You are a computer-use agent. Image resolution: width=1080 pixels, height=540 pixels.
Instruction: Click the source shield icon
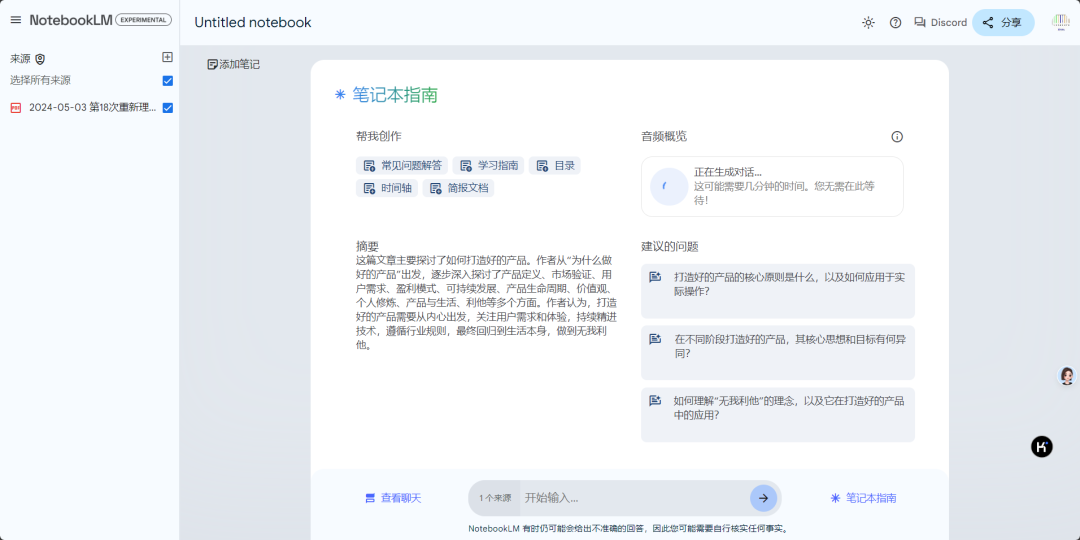[x=40, y=59]
